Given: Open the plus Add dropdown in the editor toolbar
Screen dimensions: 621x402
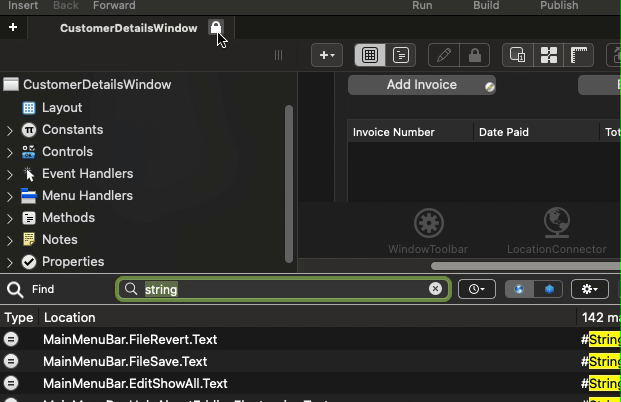Looking at the screenshot, I should click(x=327, y=55).
